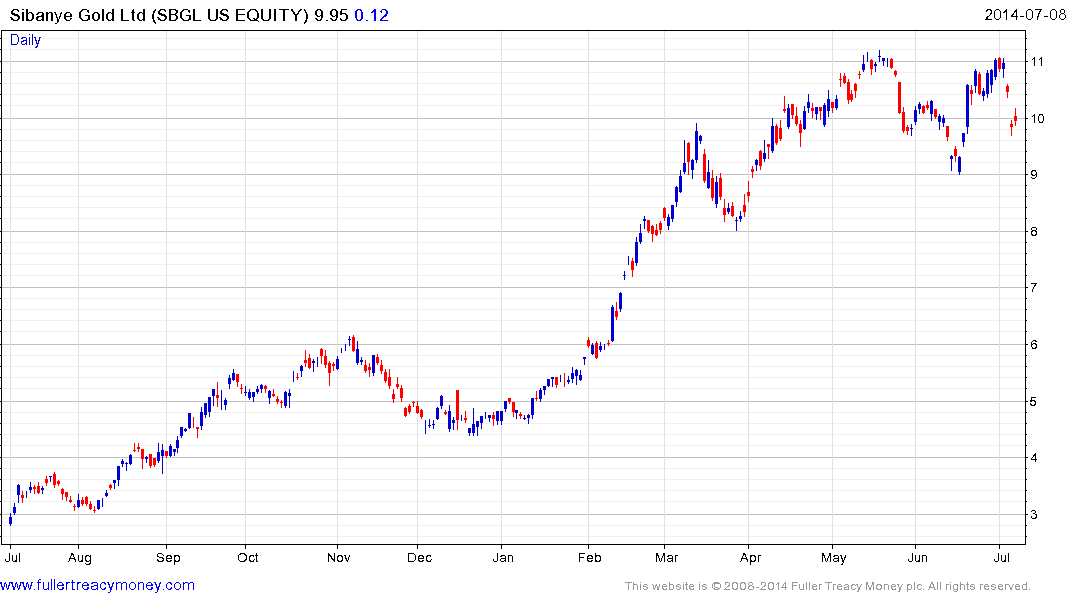Select the 'Daily' interval label
The image size is (1075, 600).
[25, 40]
